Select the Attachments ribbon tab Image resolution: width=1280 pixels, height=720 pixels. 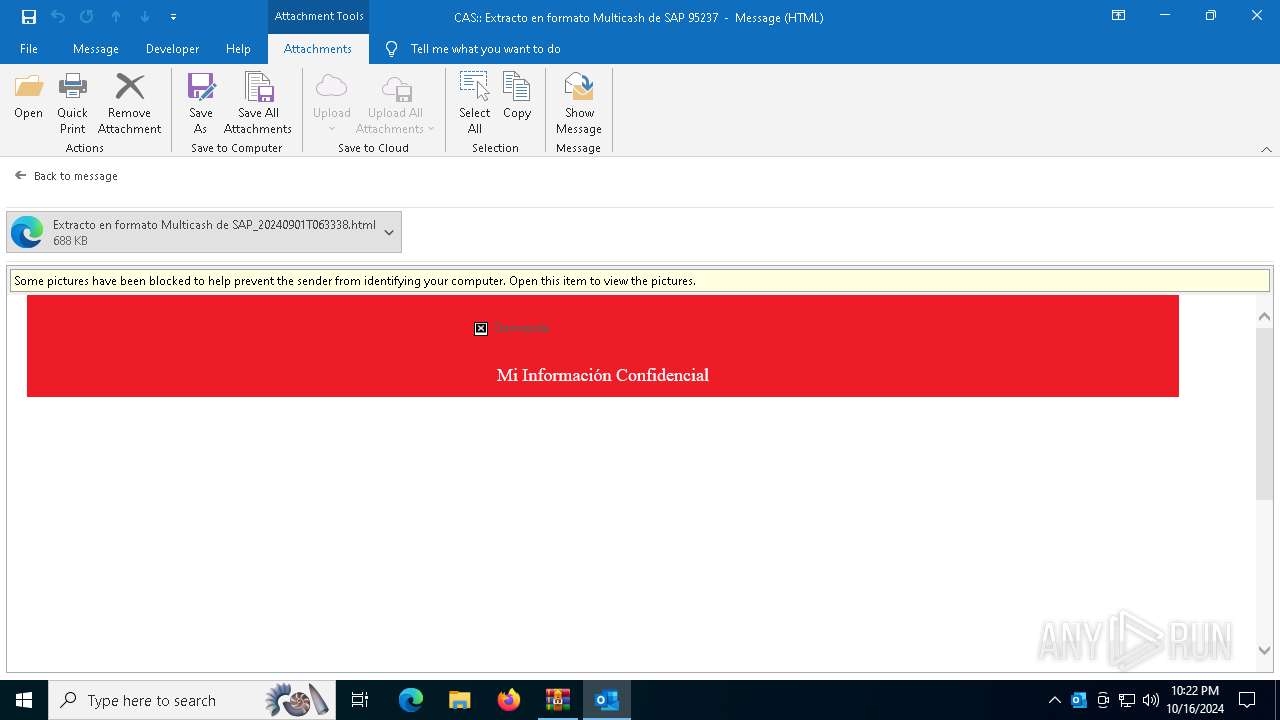(318, 49)
